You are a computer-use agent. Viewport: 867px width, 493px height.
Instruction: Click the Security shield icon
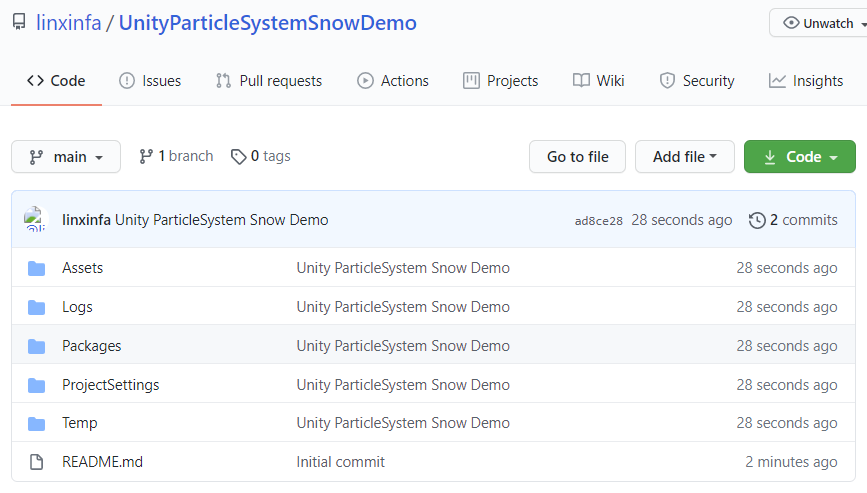click(667, 81)
